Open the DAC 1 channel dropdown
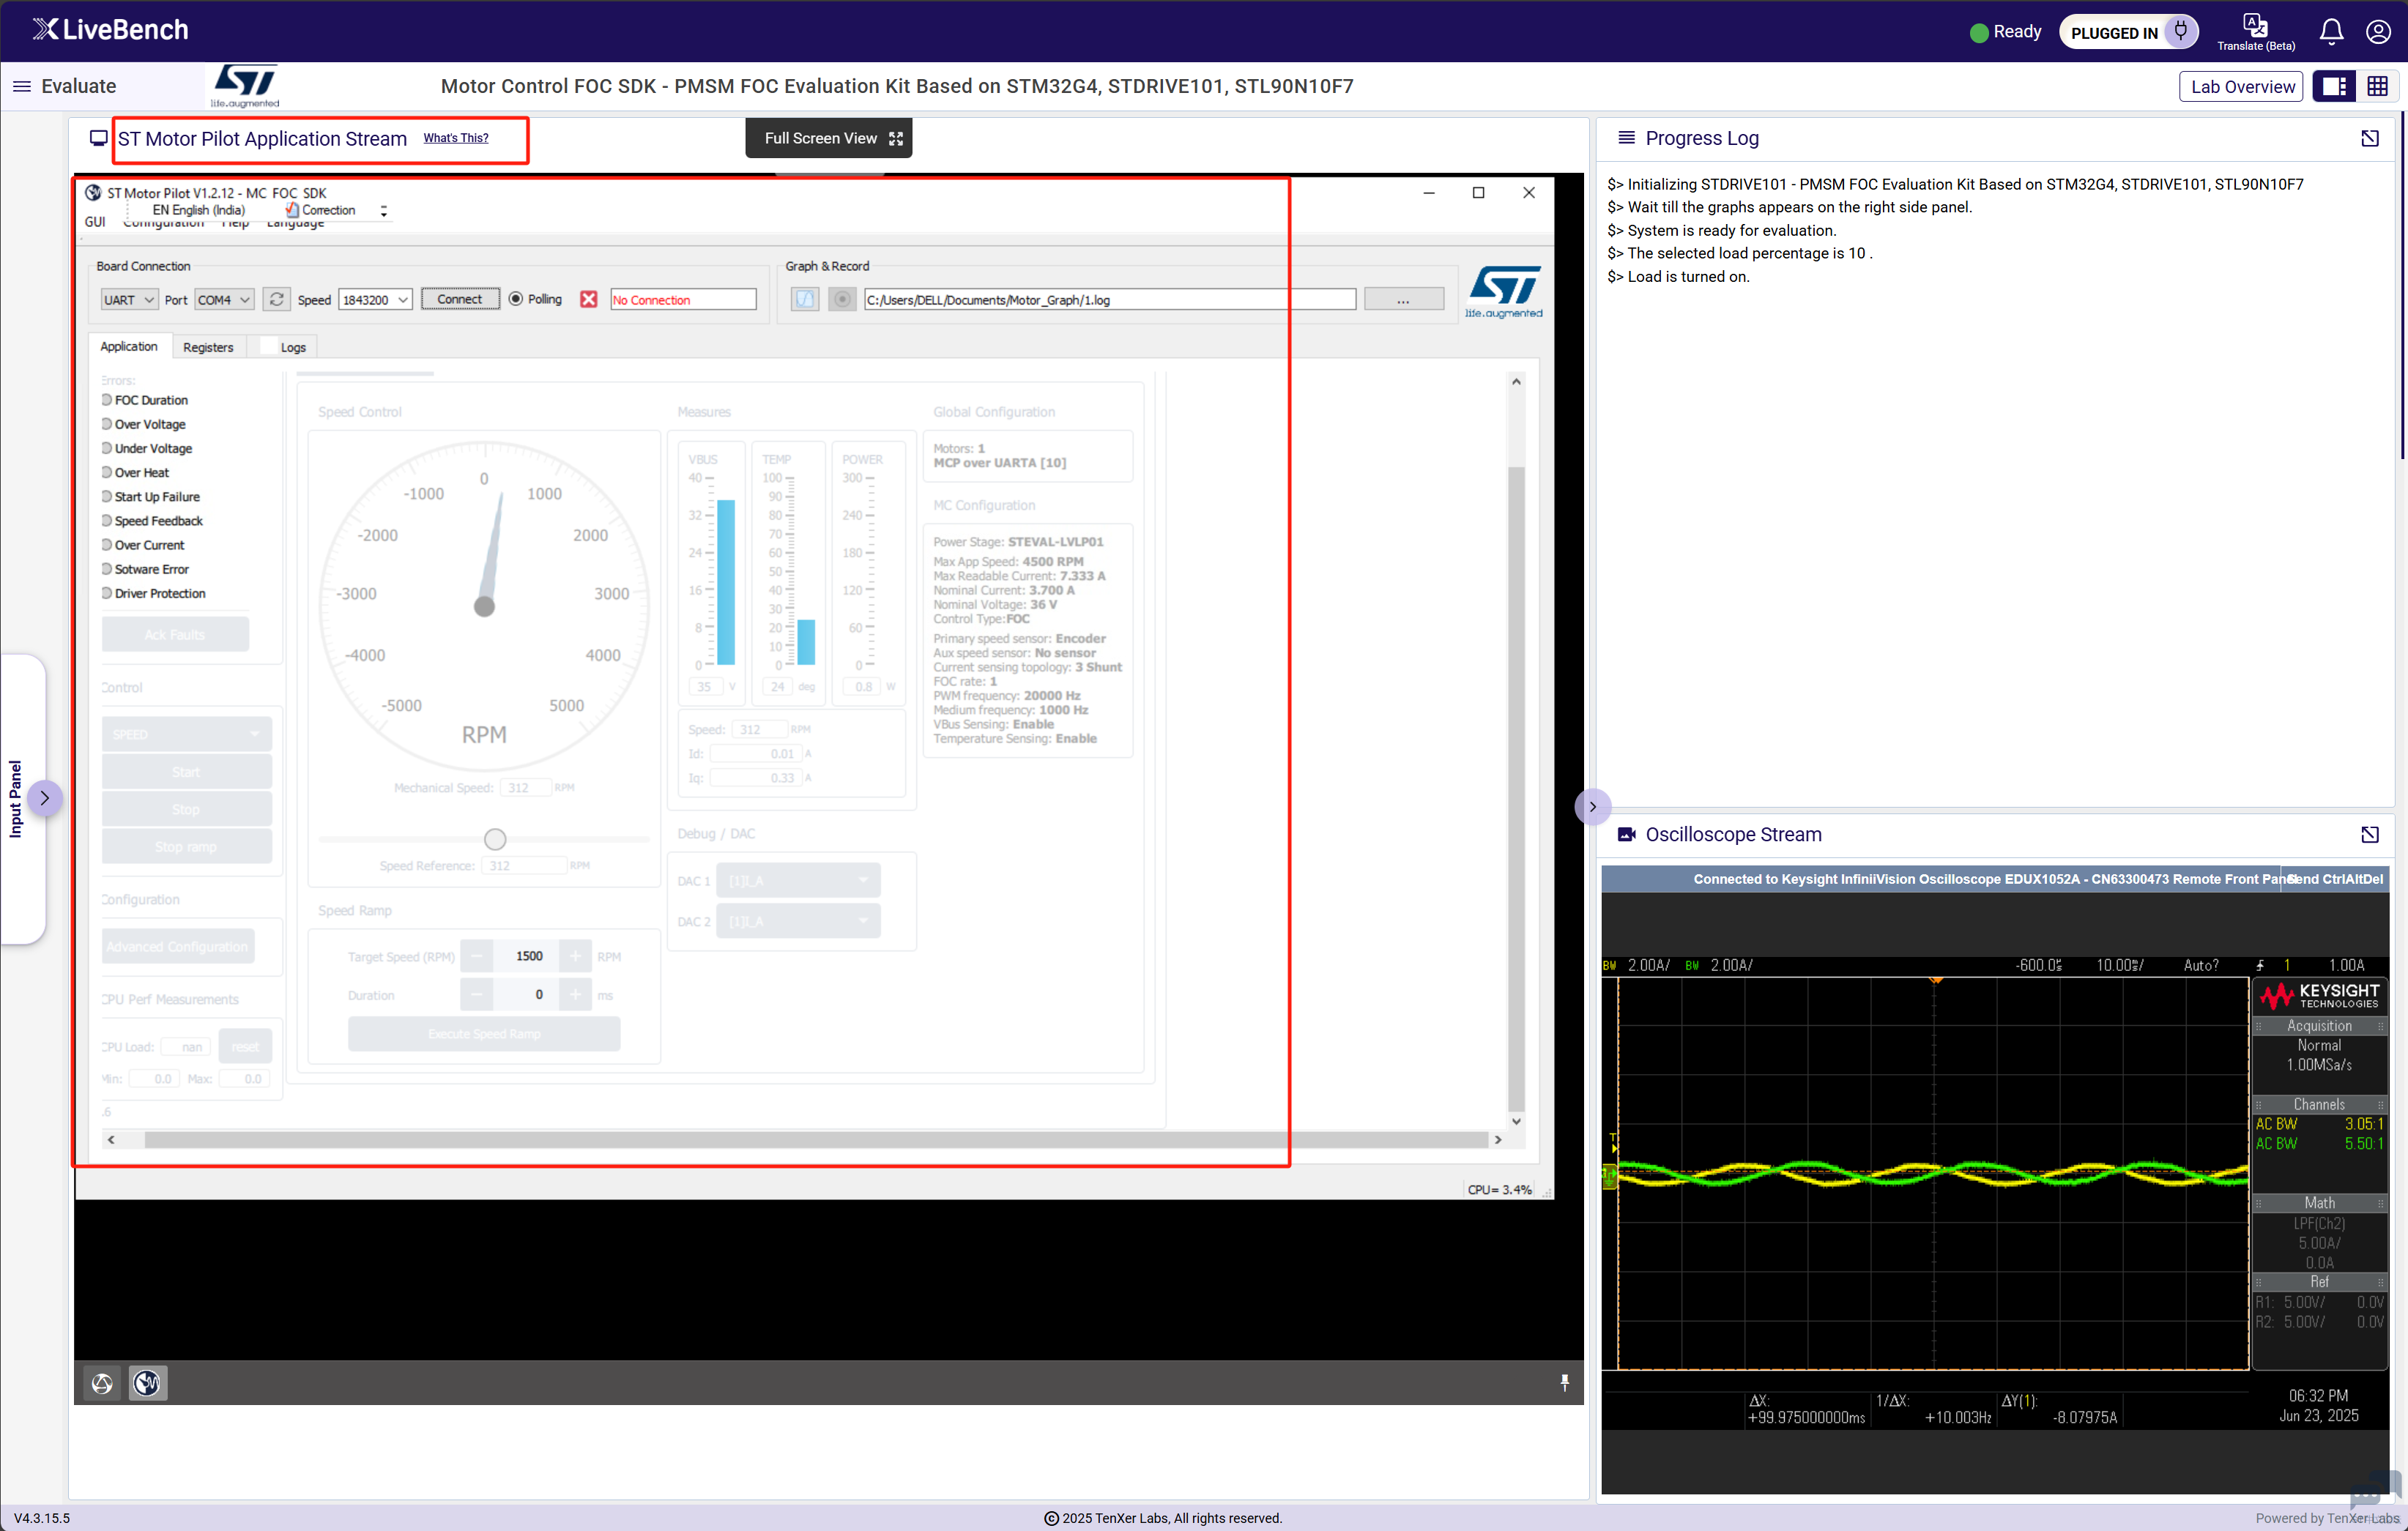Screen dimensions: 2408x1531 pos(798,881)
